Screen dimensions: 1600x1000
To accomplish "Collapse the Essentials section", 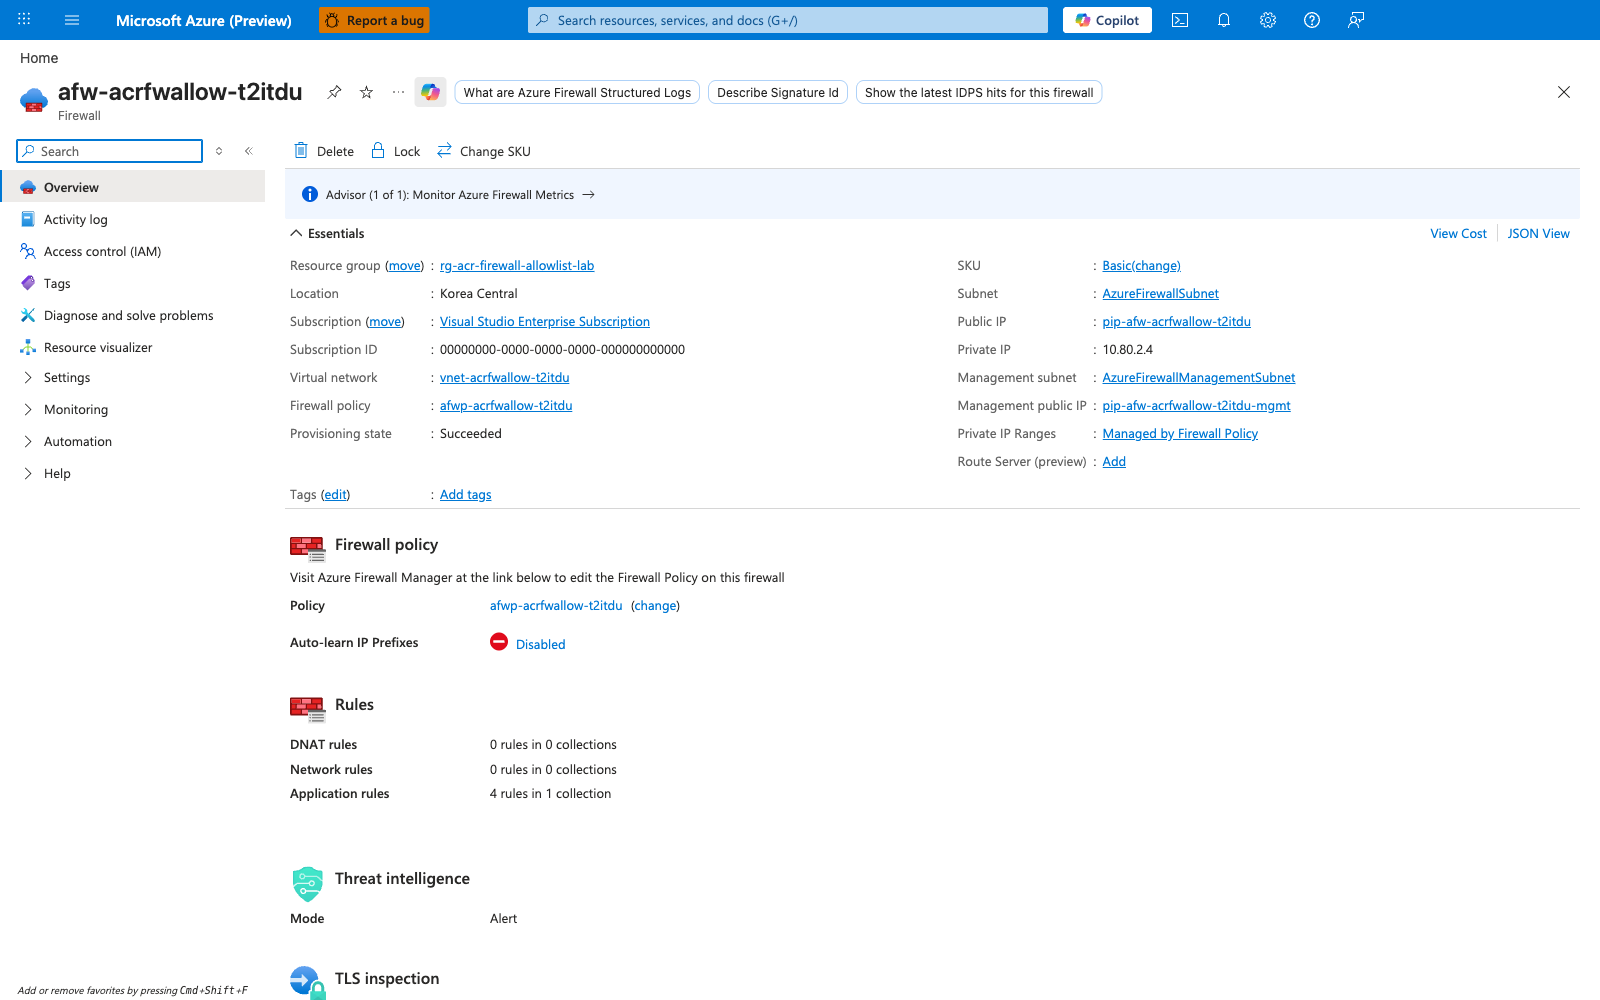I will (327, 233).
